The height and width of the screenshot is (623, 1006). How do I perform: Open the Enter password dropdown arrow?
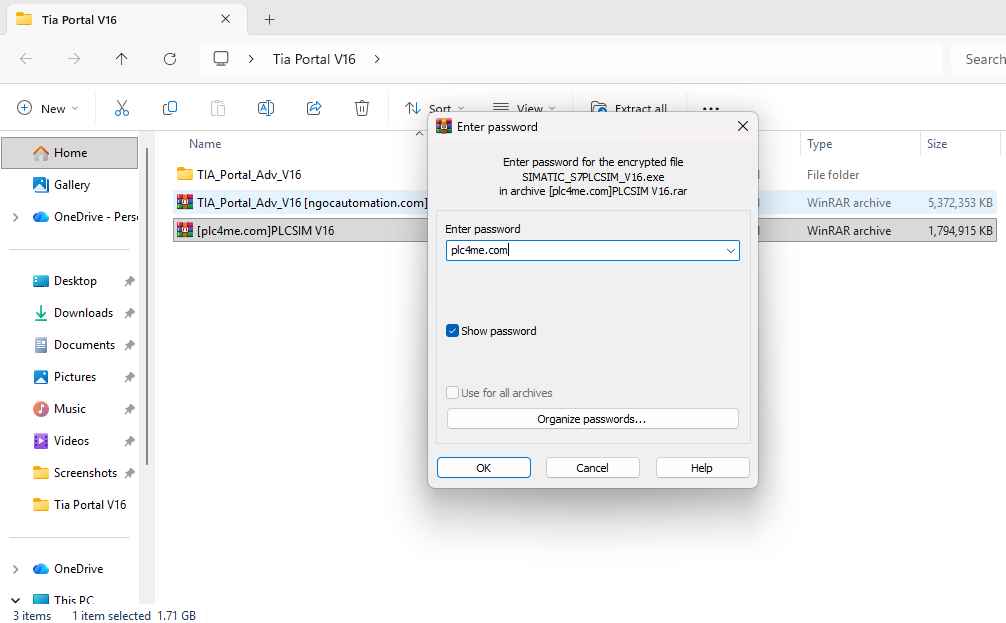730,251
